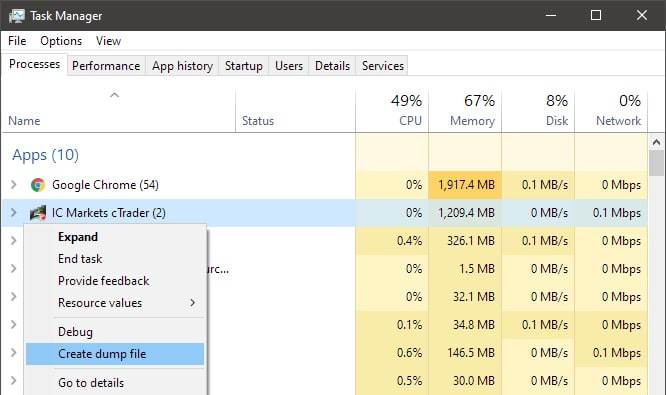Open the Resource values submenu arrow
The width and height of the screenshot is (666, 395).
[192, 303]
